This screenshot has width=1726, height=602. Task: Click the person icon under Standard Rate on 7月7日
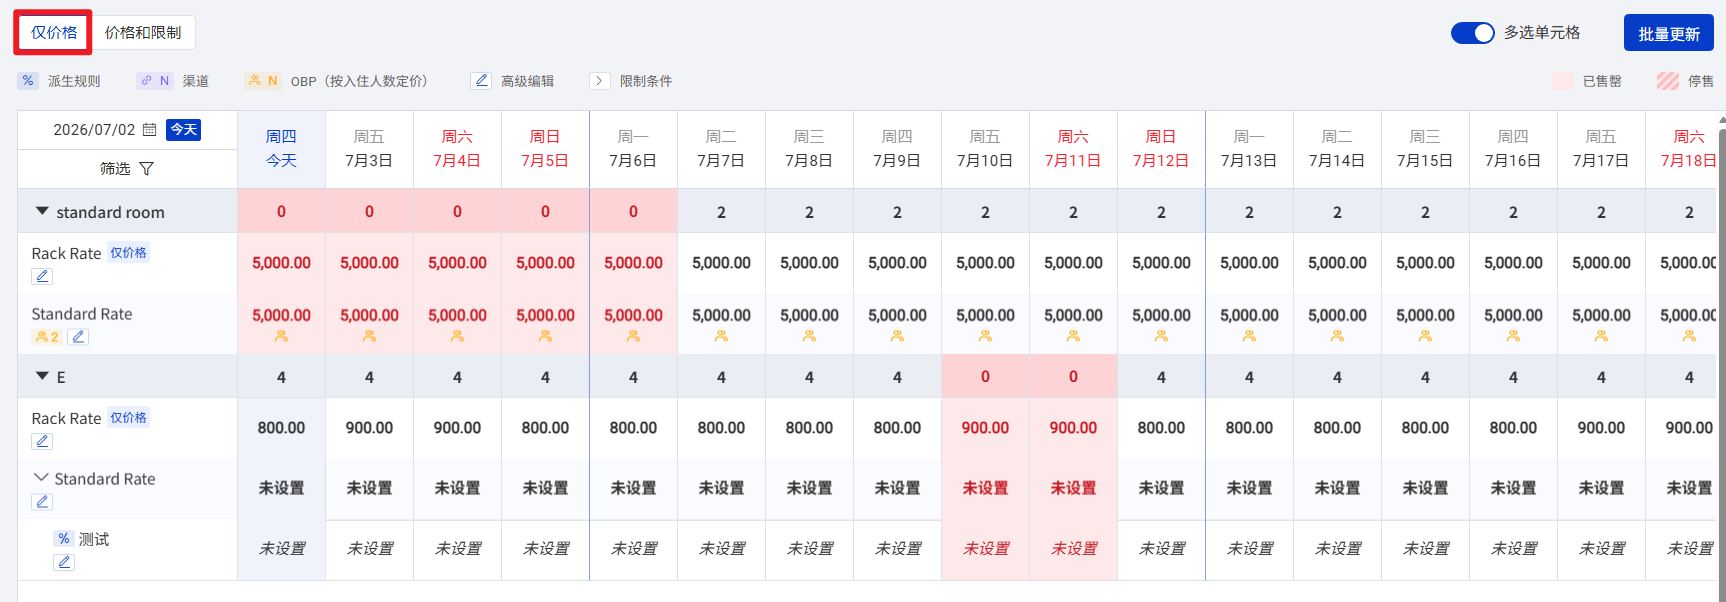721,337
